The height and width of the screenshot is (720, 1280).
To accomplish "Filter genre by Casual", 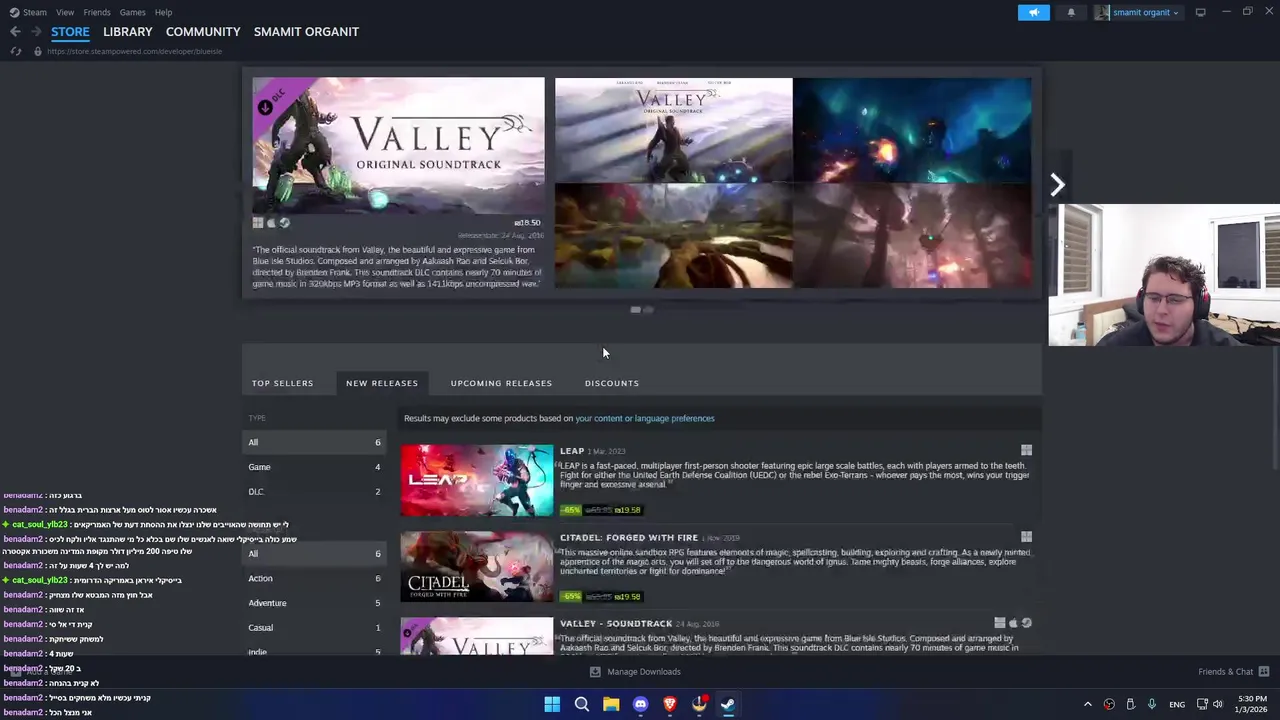I will pos(314,628).
